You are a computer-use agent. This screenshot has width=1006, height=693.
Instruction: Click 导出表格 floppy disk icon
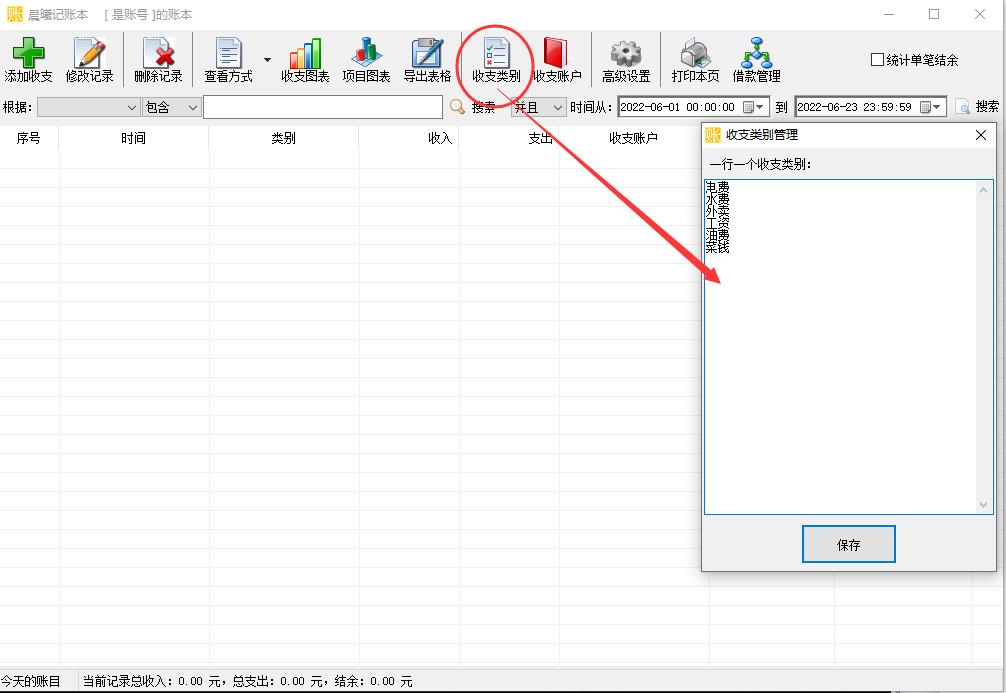tap(427, 53)
